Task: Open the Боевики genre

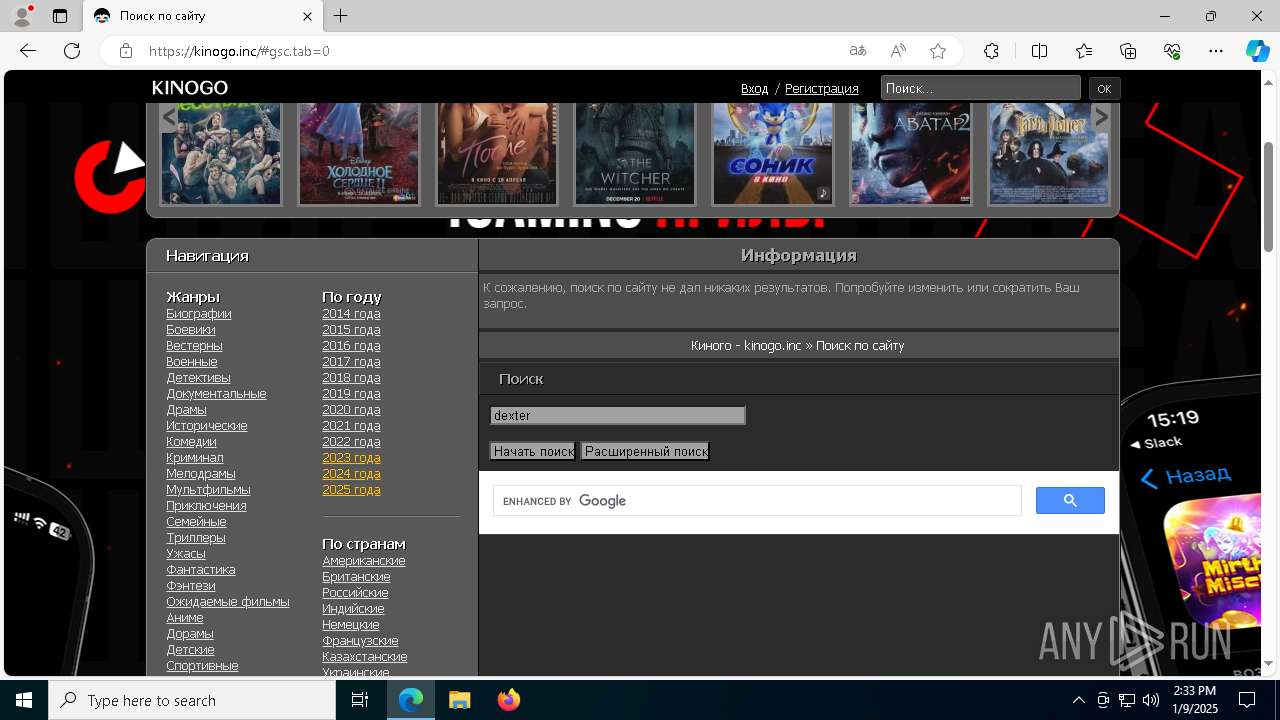Action: [x=191, y=330]
